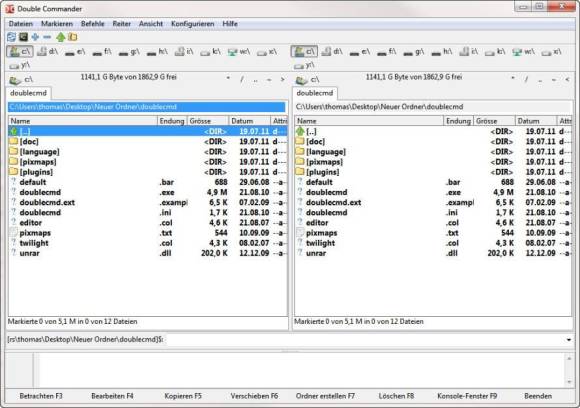Open the Markieren menu

(x=57, y=24)
